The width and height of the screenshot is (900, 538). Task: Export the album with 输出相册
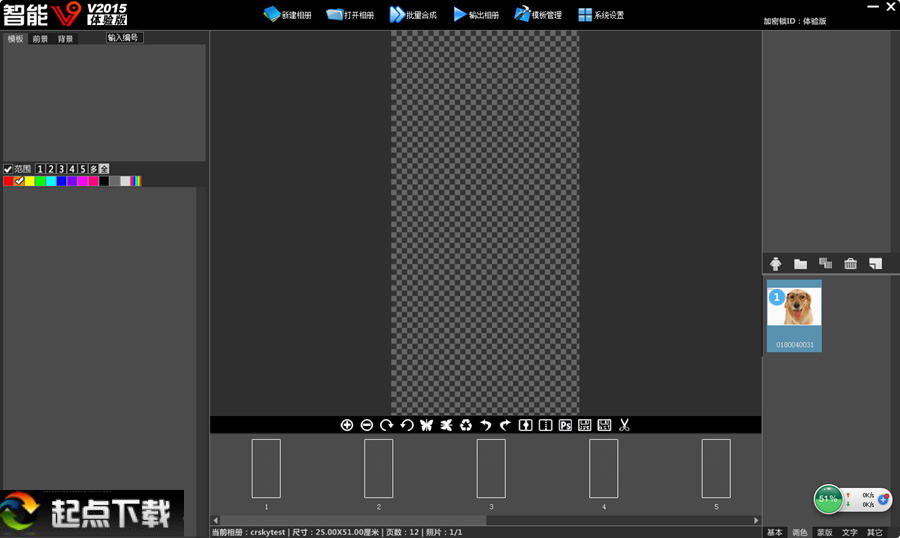(476, 14)
